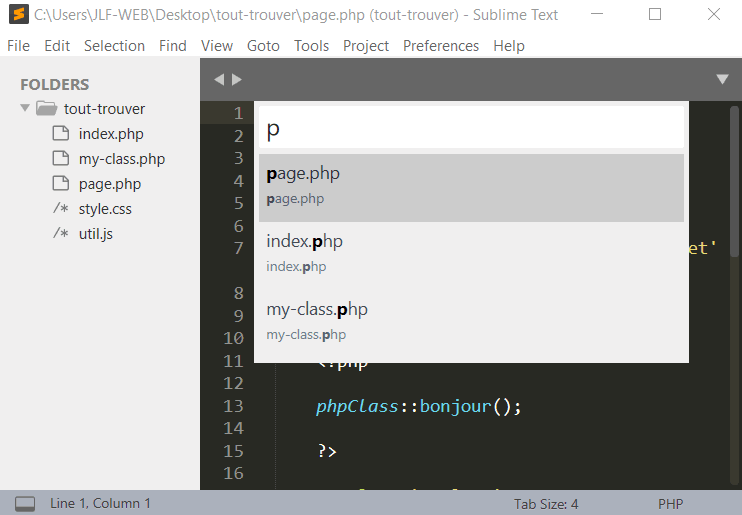Click the my-class.php file icon

point(60,158)
